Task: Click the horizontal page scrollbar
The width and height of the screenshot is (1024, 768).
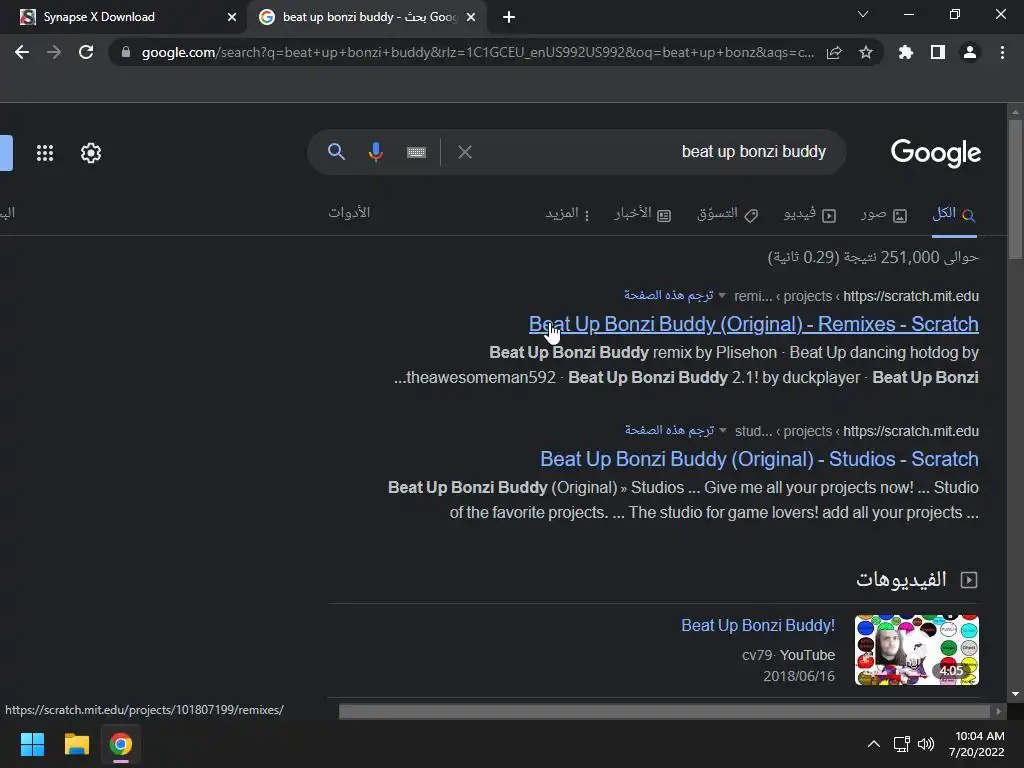Action: coord(664,711)
